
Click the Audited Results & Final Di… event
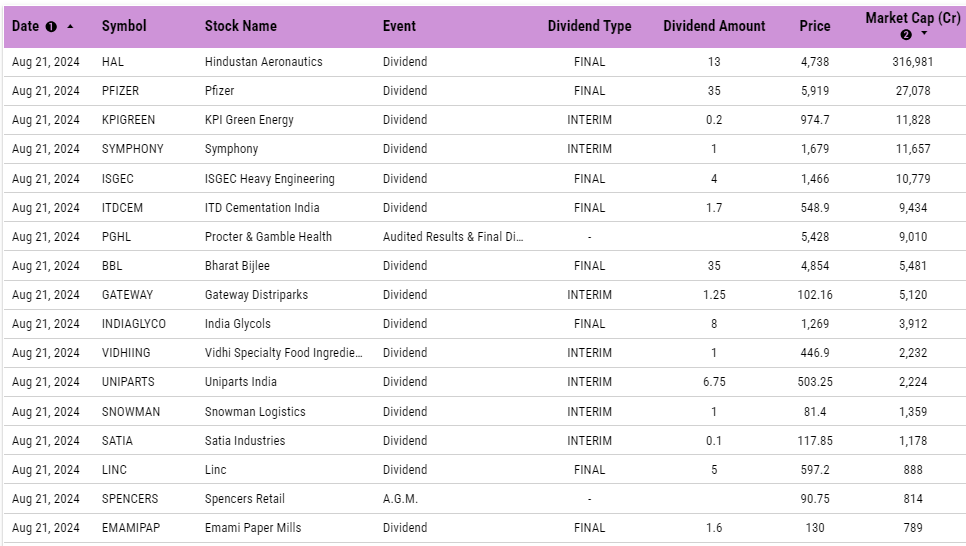tap(453, 237)
